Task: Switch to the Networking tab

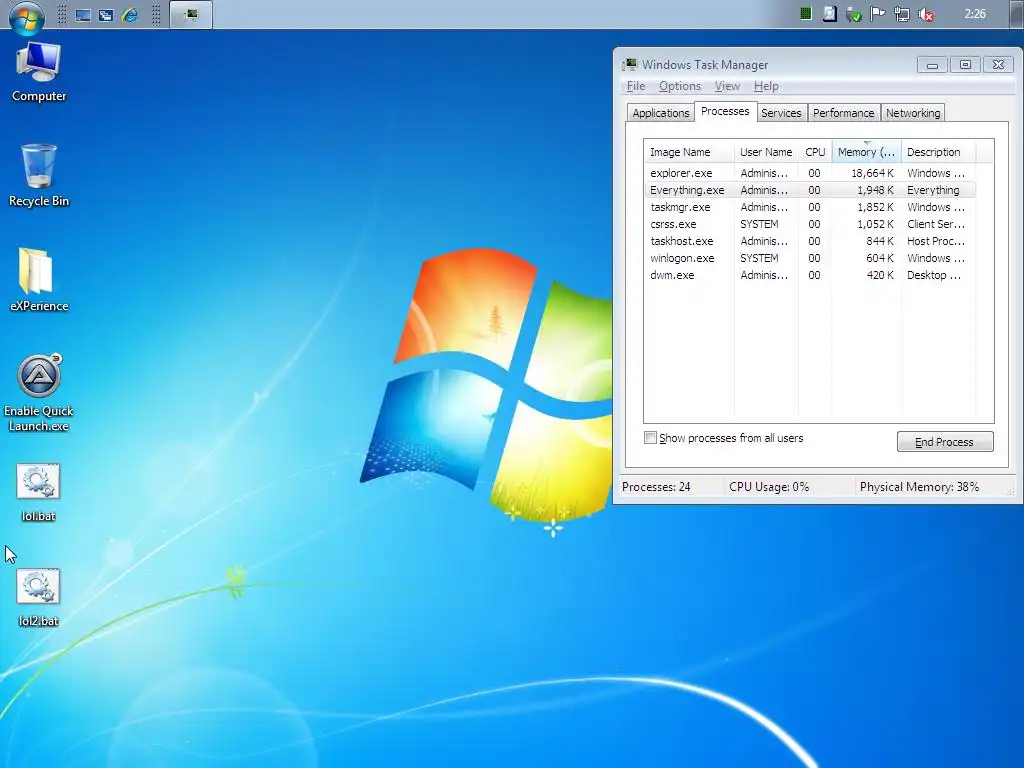Action: (912, 113)
